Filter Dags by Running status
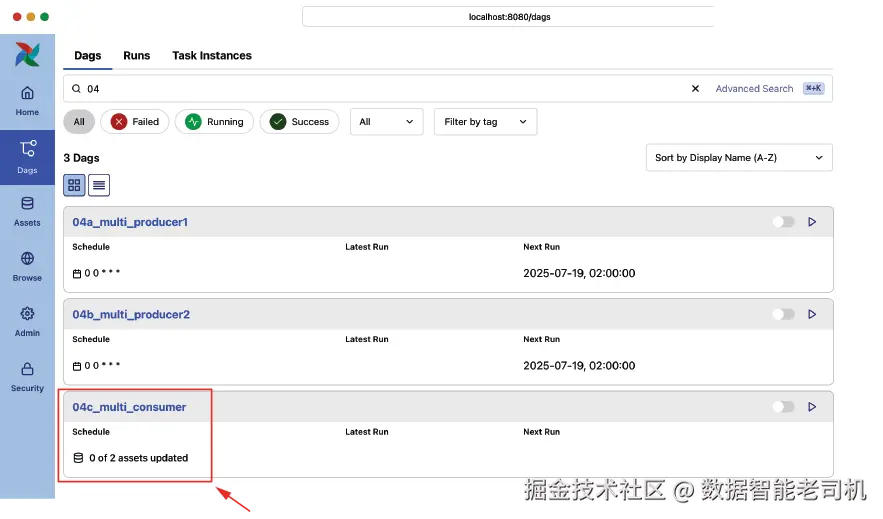The width and height of the screenshot is (883, 519). point(214,122)
